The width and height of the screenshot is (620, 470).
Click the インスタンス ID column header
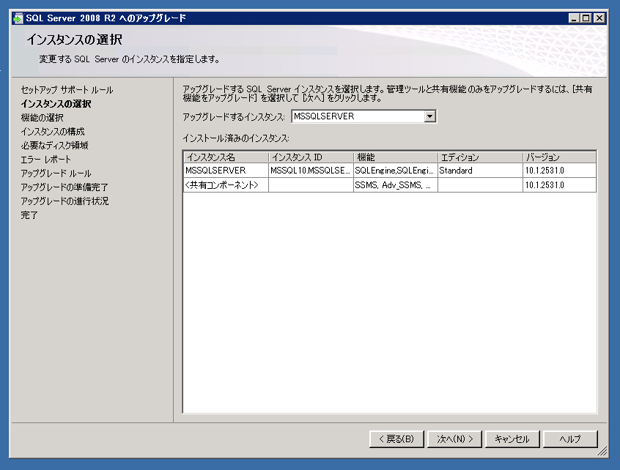point(311,157)
